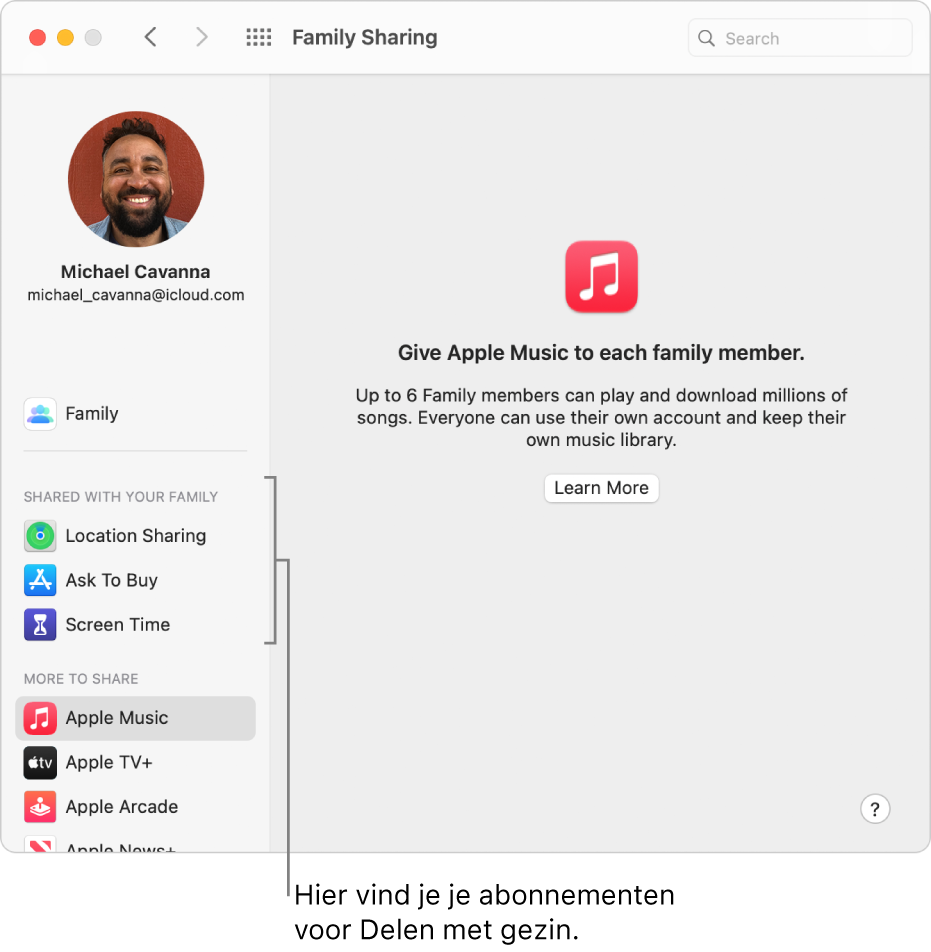Viewport: 931px width, 952px height.
Task: Click the Apple Arcade joystick icon
Action: 40,807
